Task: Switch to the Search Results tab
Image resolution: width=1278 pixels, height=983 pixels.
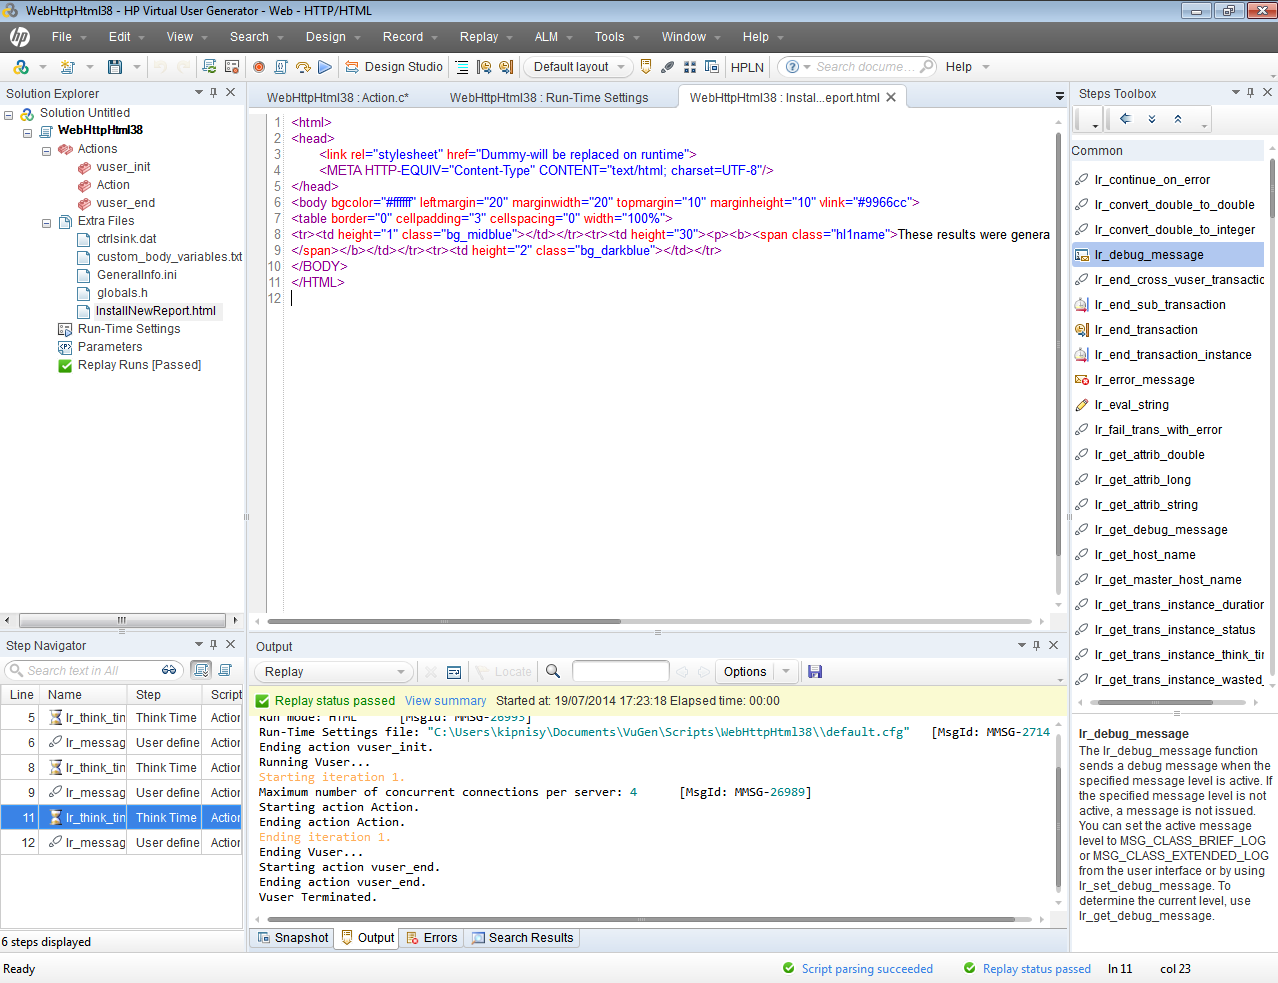Action: (522, 938)
